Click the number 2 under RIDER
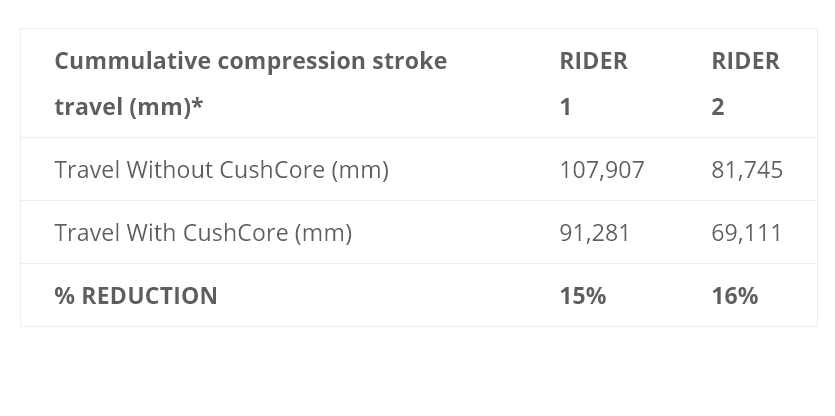The image size is (835, 416). point(717,107)
